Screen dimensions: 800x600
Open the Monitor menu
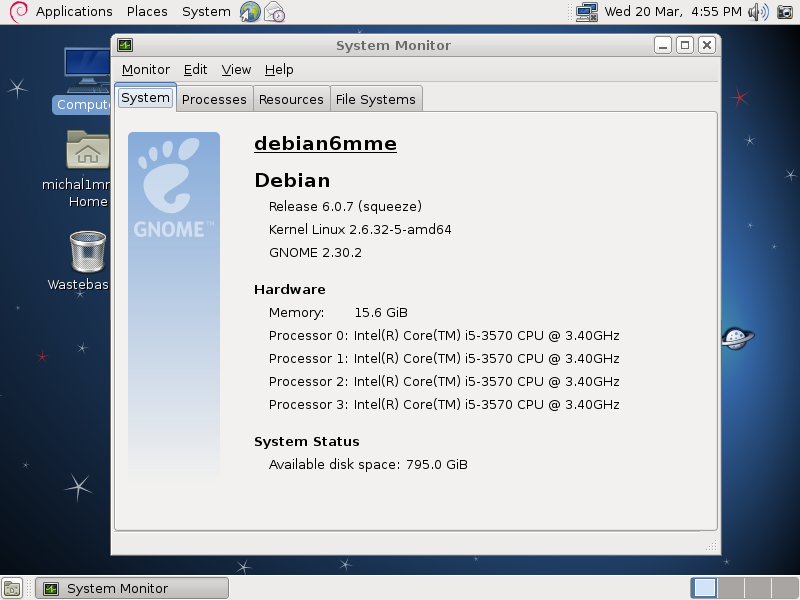145,70
